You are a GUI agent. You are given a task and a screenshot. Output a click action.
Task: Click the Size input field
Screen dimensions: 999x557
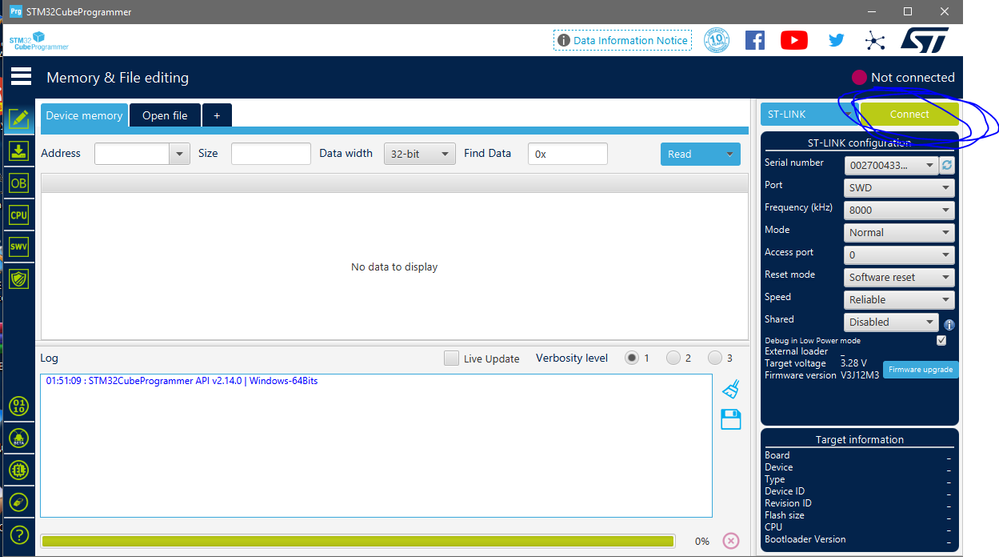point(271,154)
